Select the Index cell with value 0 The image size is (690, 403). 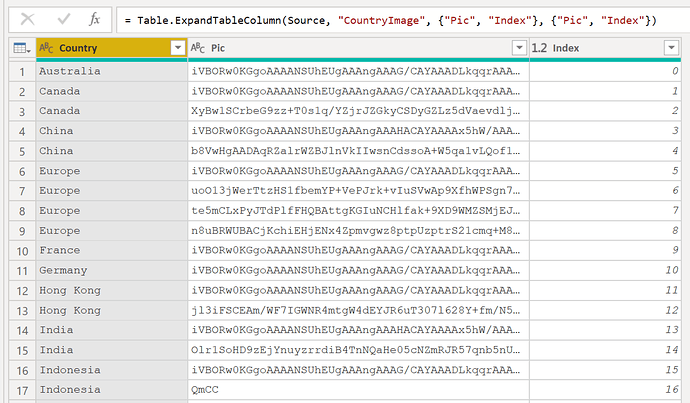point(605,71)
